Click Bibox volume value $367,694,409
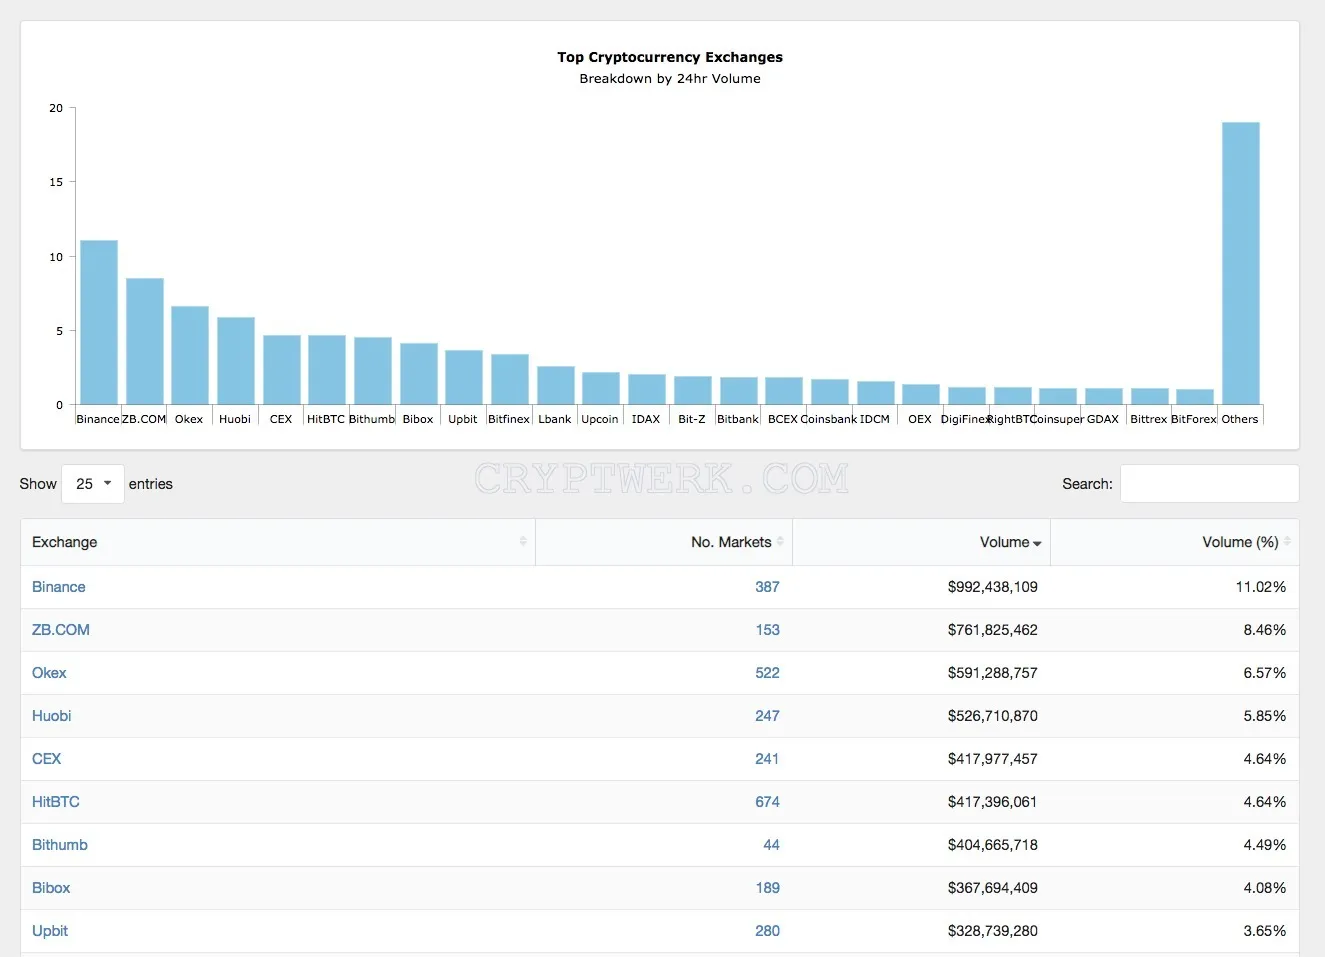Image resolution: width=1325 pixels, height=957 pixels. pos(993,888)
